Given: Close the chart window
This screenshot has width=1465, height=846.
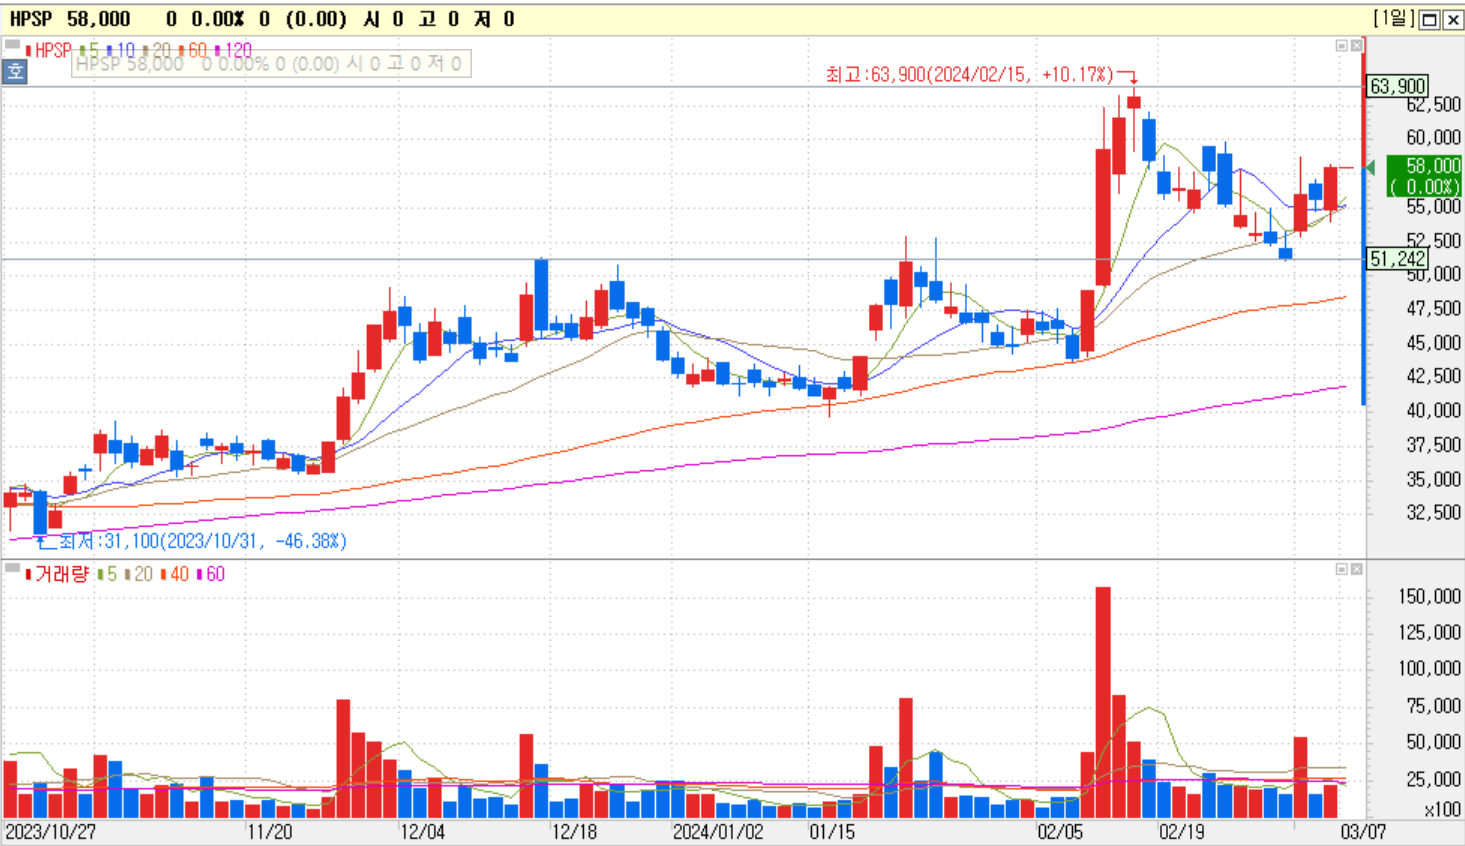Looking at the screenshot, I should click(x=1453, y=20).
